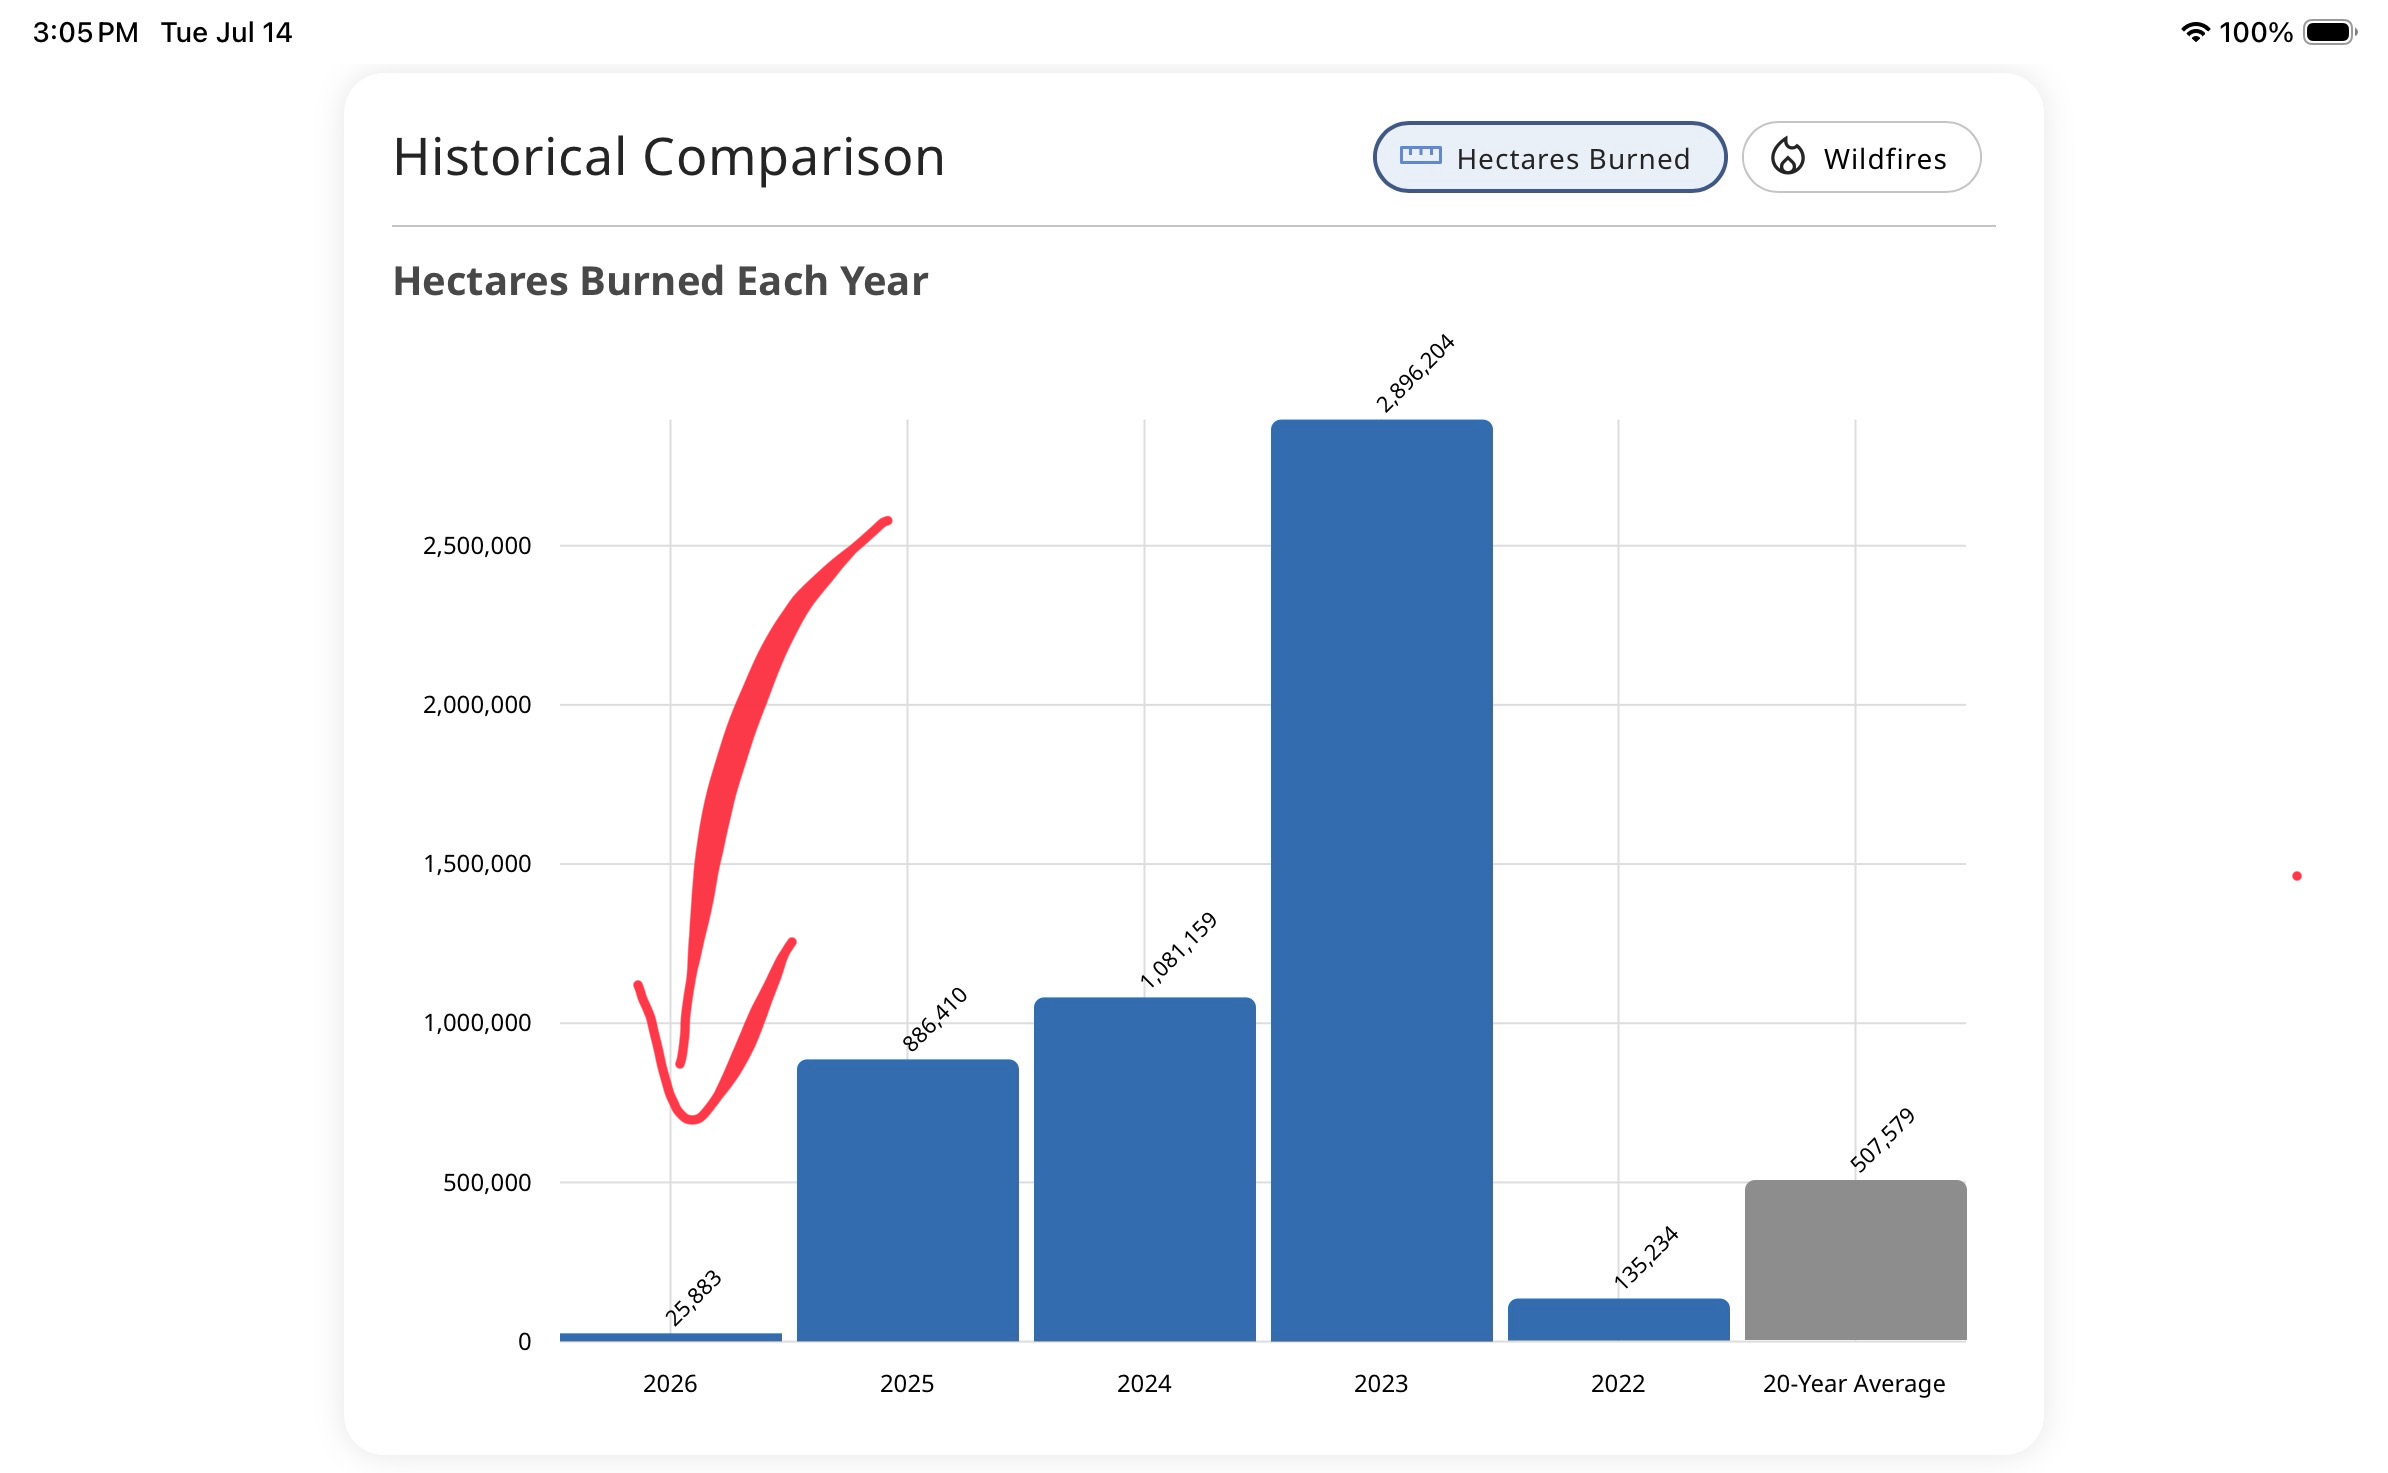Image resolution: width=2388 pixels, height=1473 pixels.
Task: Click the 2,896,204 data label
Action: pos(1414,373)
